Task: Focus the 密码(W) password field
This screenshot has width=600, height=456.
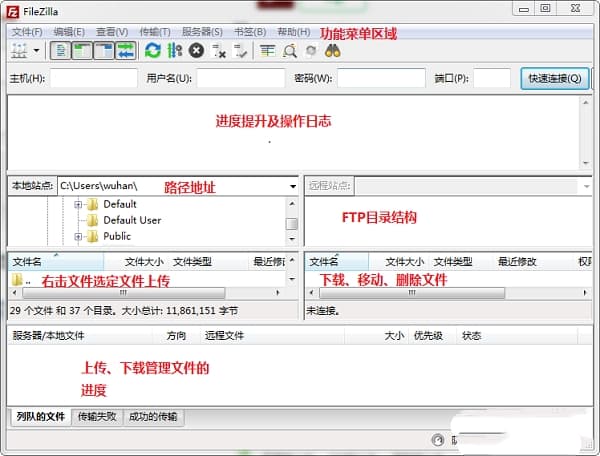Action: pos(381,78)
